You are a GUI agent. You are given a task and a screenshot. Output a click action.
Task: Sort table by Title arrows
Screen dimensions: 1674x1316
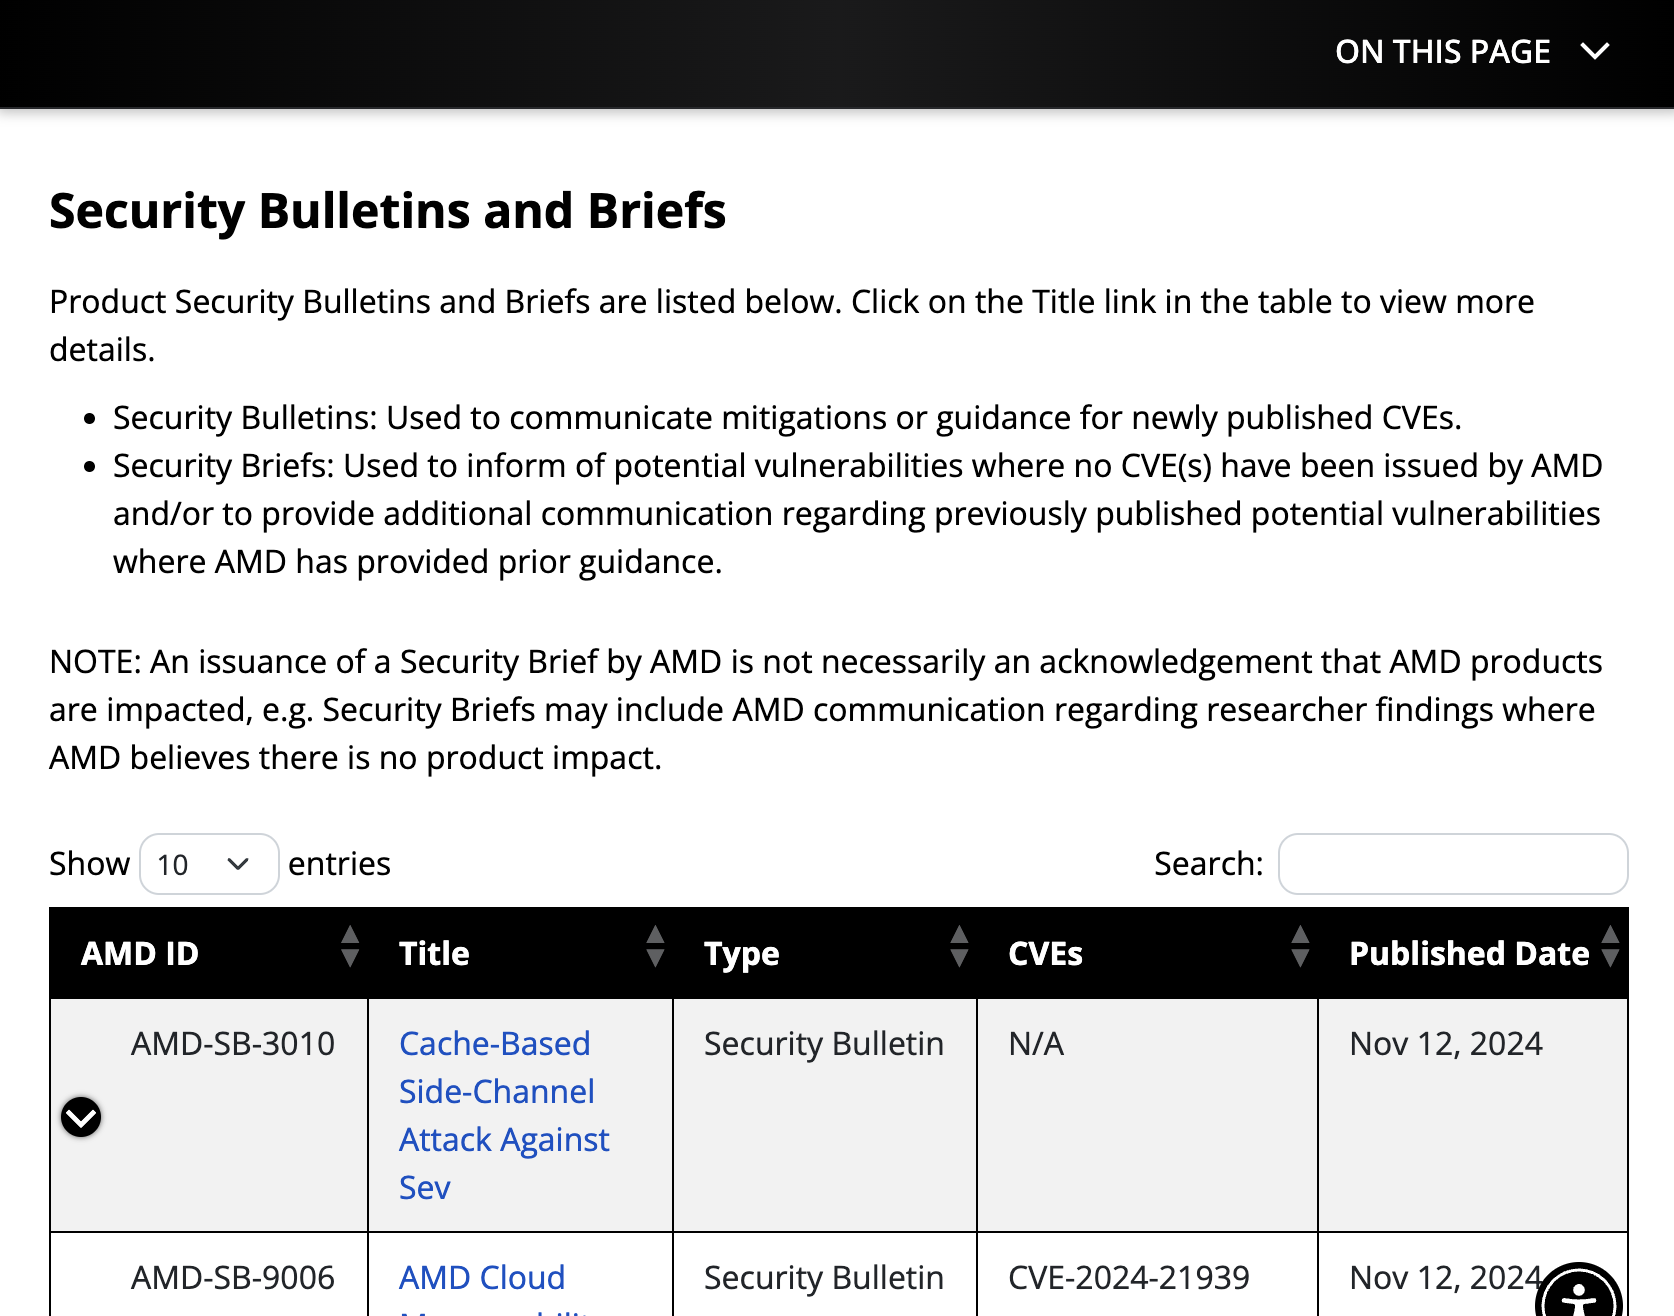655,946
